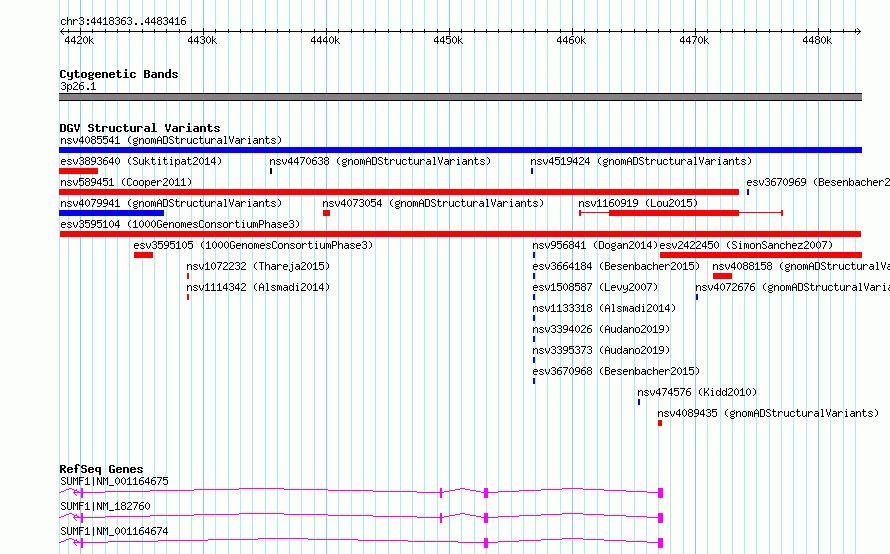The image size is (890, 554).
Task: Click the nsv1160919 Lou2015 label
Action: pyautogui.click(x=638, y=203)
